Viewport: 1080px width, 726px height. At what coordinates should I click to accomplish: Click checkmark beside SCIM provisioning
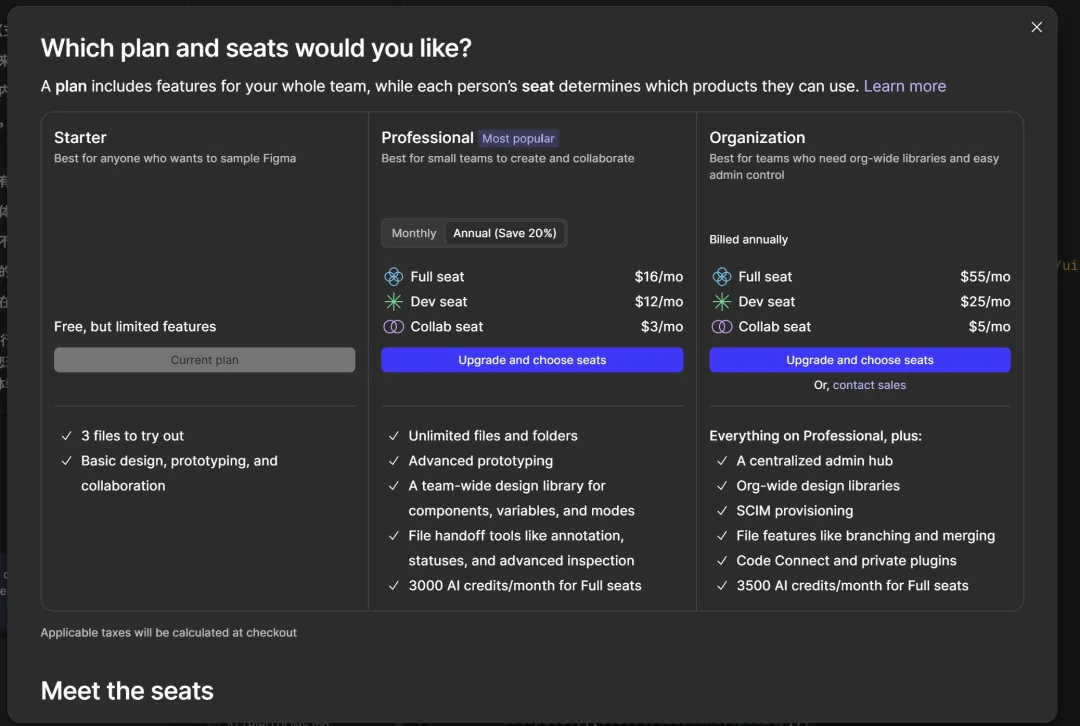click(x=722, y=511)
